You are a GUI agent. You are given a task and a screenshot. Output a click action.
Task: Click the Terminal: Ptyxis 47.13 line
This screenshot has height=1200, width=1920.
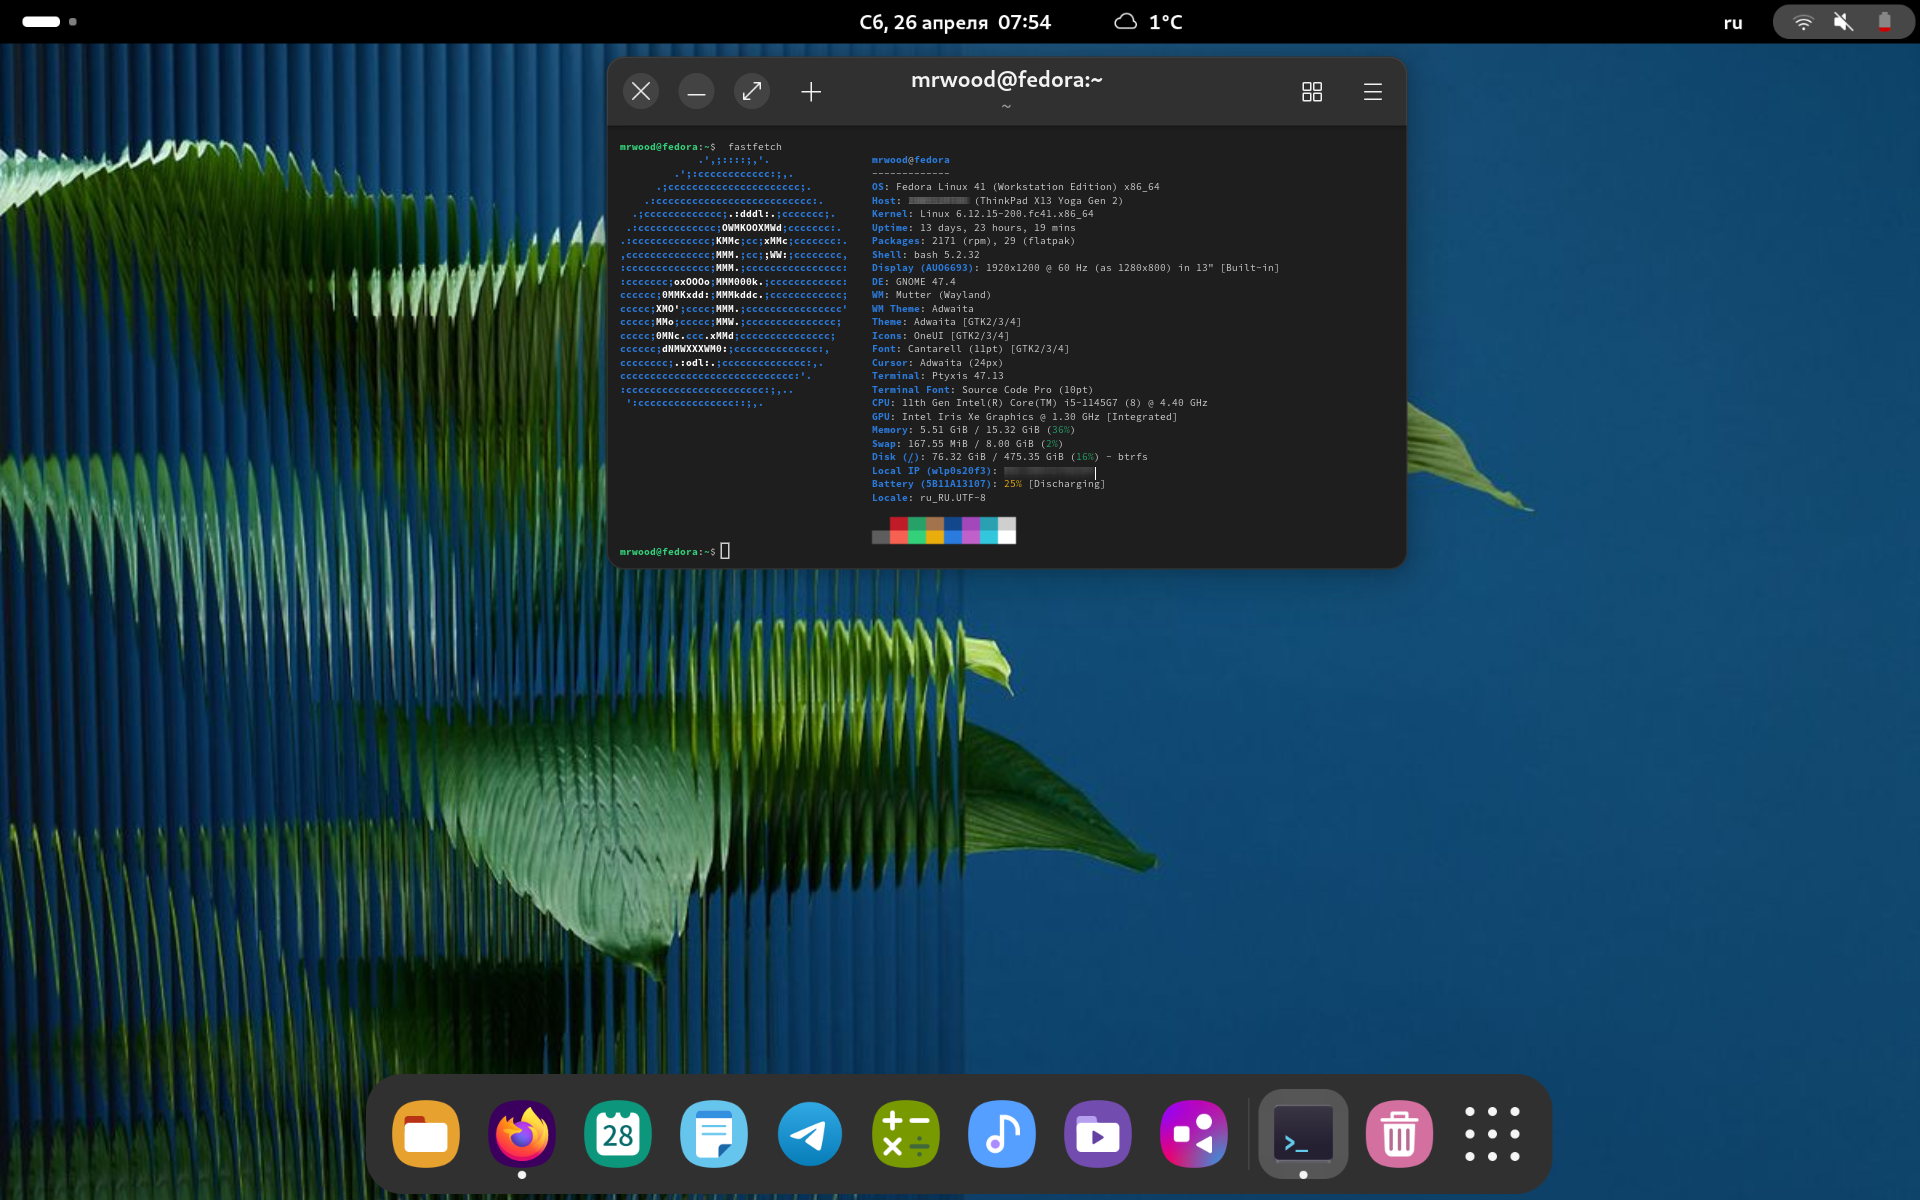click(937, 376)
